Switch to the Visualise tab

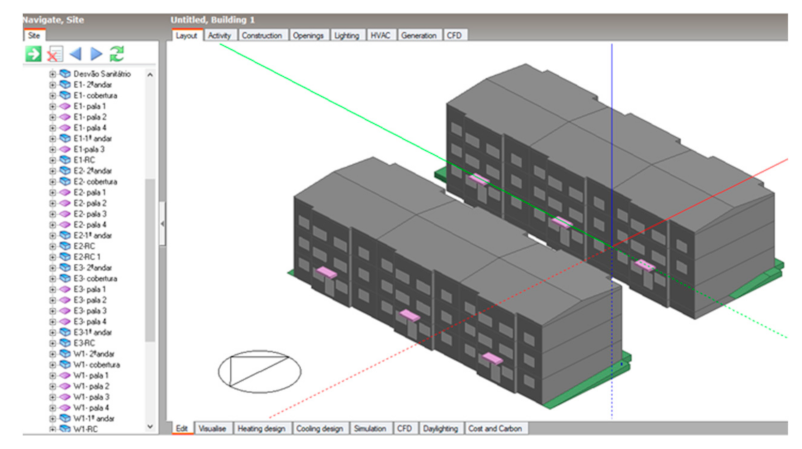pos(212,428)
